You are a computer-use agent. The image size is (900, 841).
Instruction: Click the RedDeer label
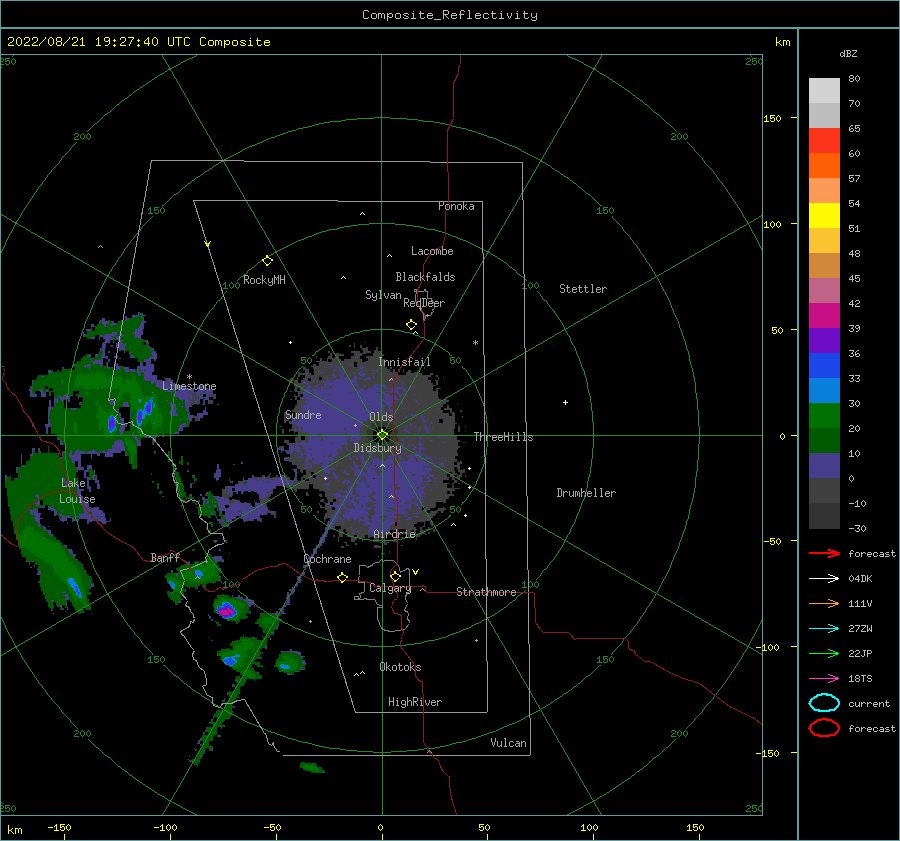(x=424, y=303)
